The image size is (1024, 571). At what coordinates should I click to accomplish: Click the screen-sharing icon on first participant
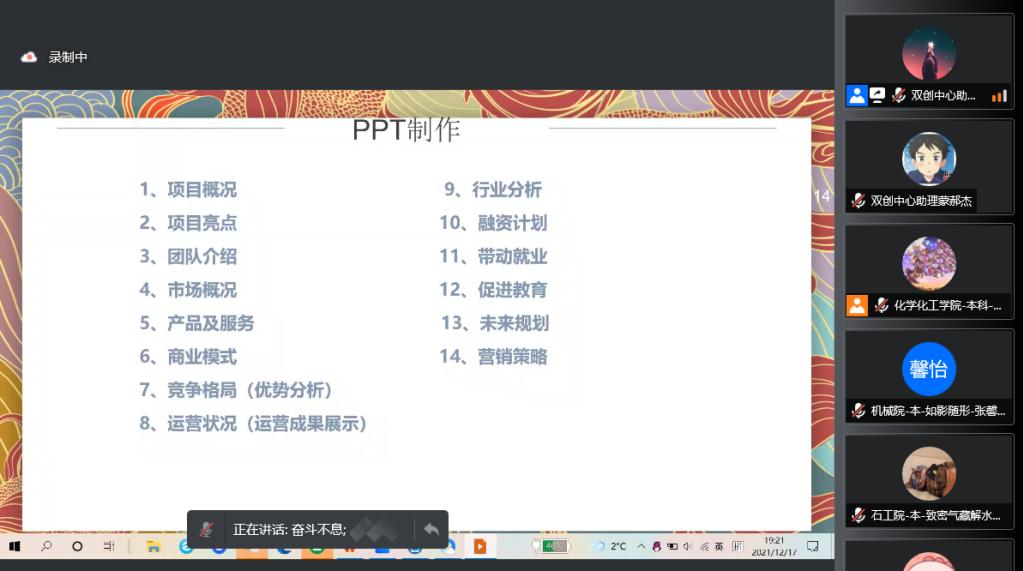pyautogui.click(x=877, y=96)
